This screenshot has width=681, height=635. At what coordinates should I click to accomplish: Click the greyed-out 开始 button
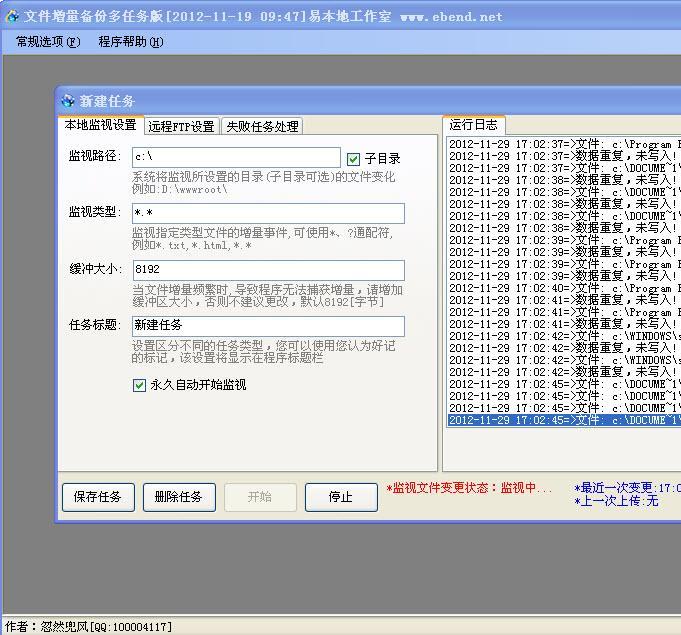click(x=260, y=497)
